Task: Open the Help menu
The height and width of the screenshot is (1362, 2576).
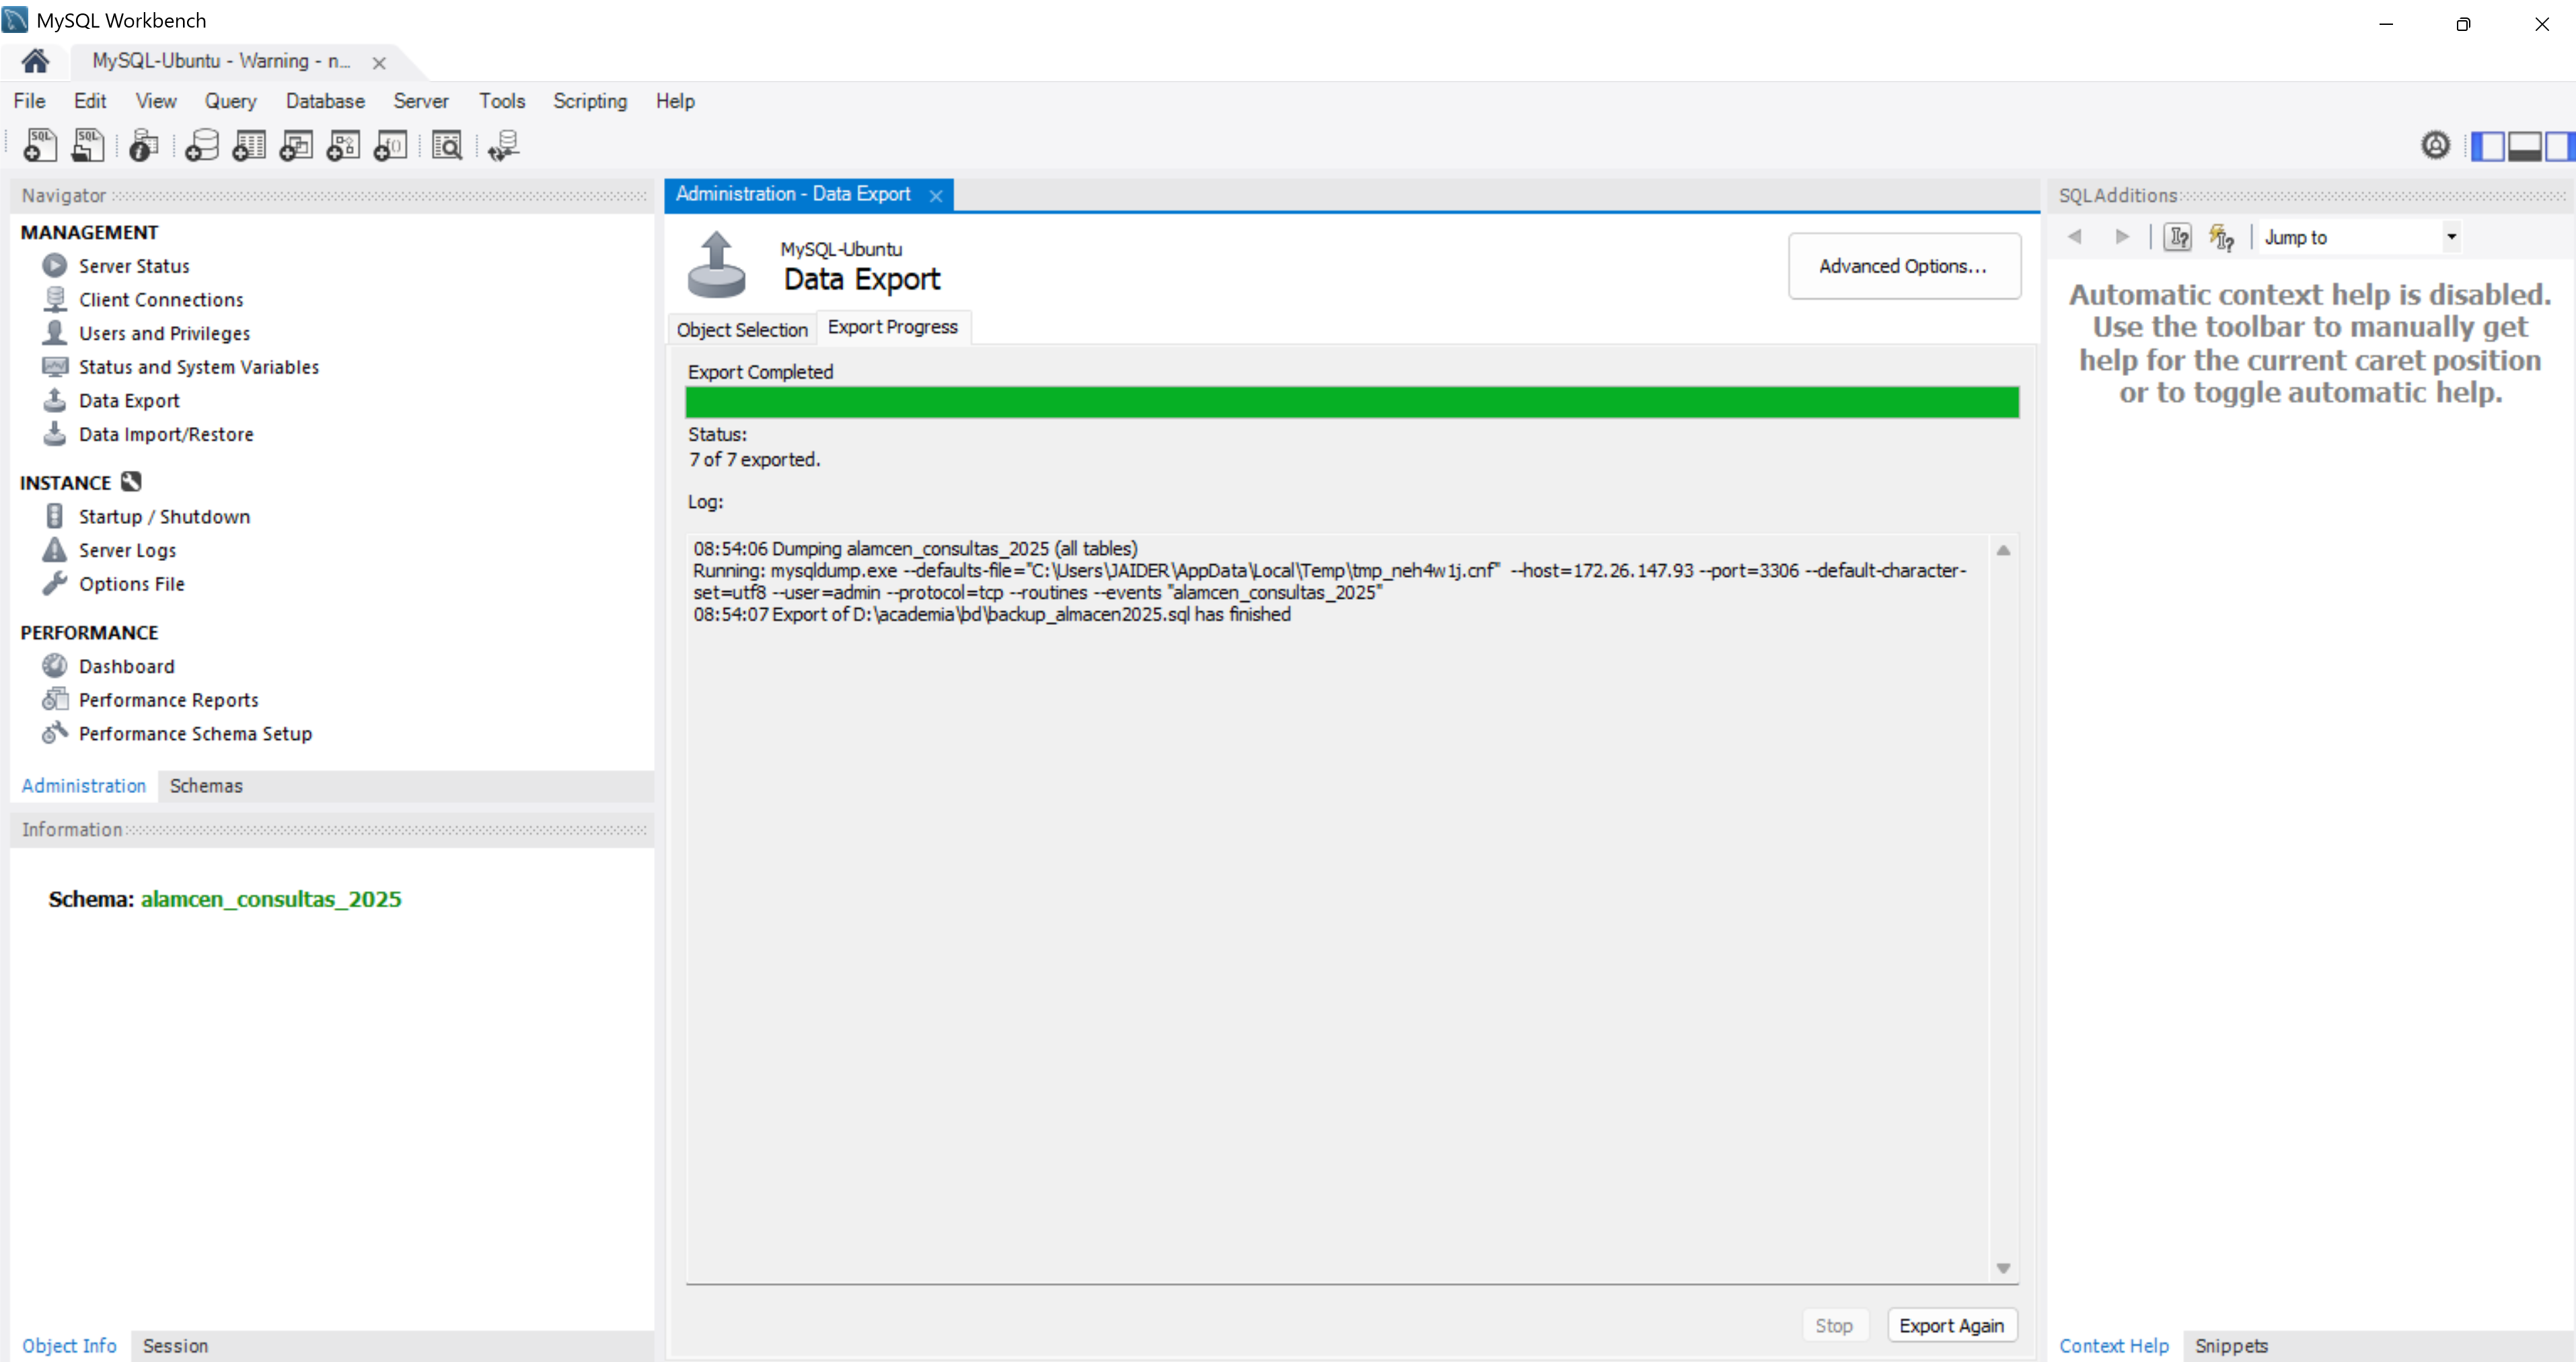Action: point(675,101)
